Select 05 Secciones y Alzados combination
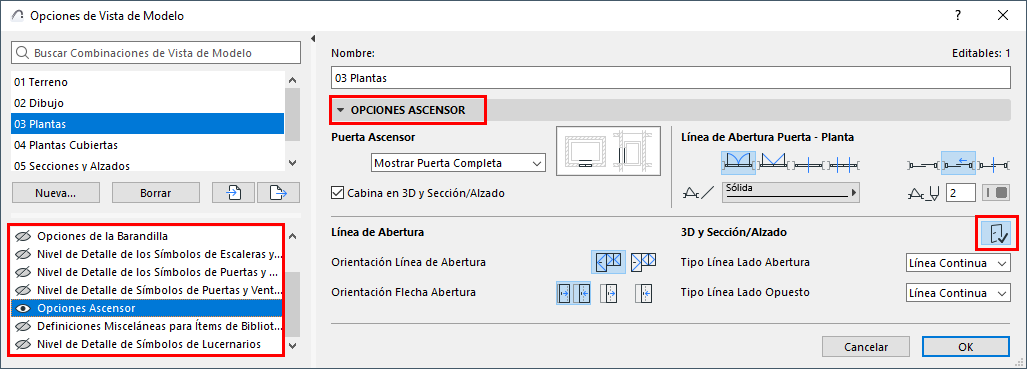Viewport: 1027px width, 369px height. (148, 165)
